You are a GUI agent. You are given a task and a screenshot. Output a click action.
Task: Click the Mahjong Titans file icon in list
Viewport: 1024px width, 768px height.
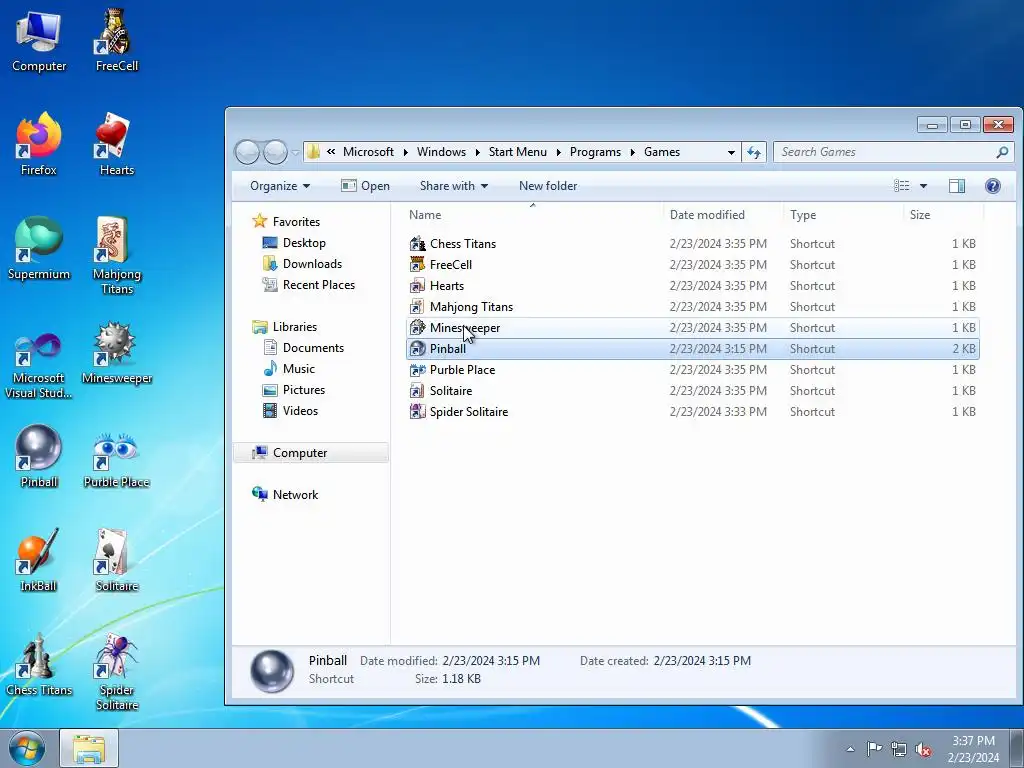click(417, 306)
